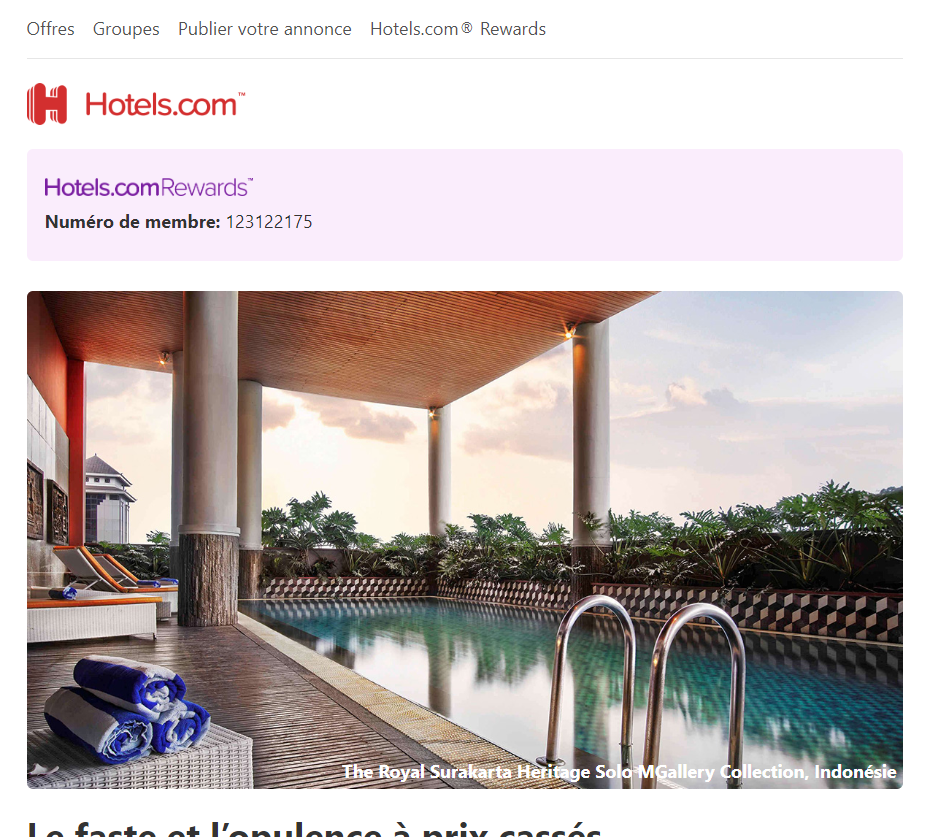Click the member number 123122175
This screenshot has height=837, width=929.
pos(269,222)
